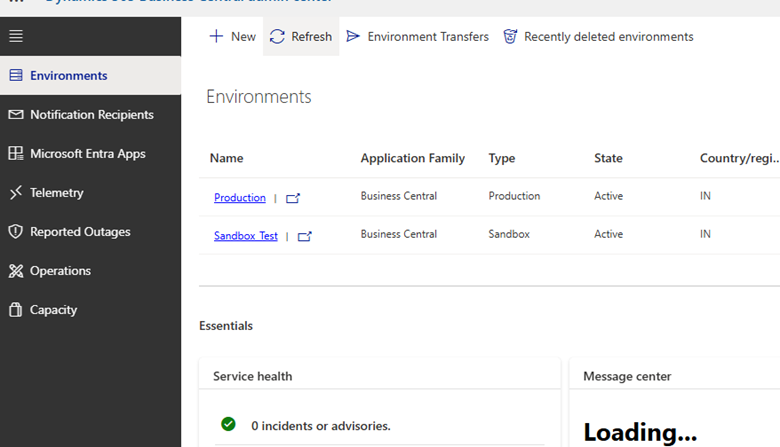
Task: Click the Environment Transfers arrow icon
Action: [x=353, y=36]
